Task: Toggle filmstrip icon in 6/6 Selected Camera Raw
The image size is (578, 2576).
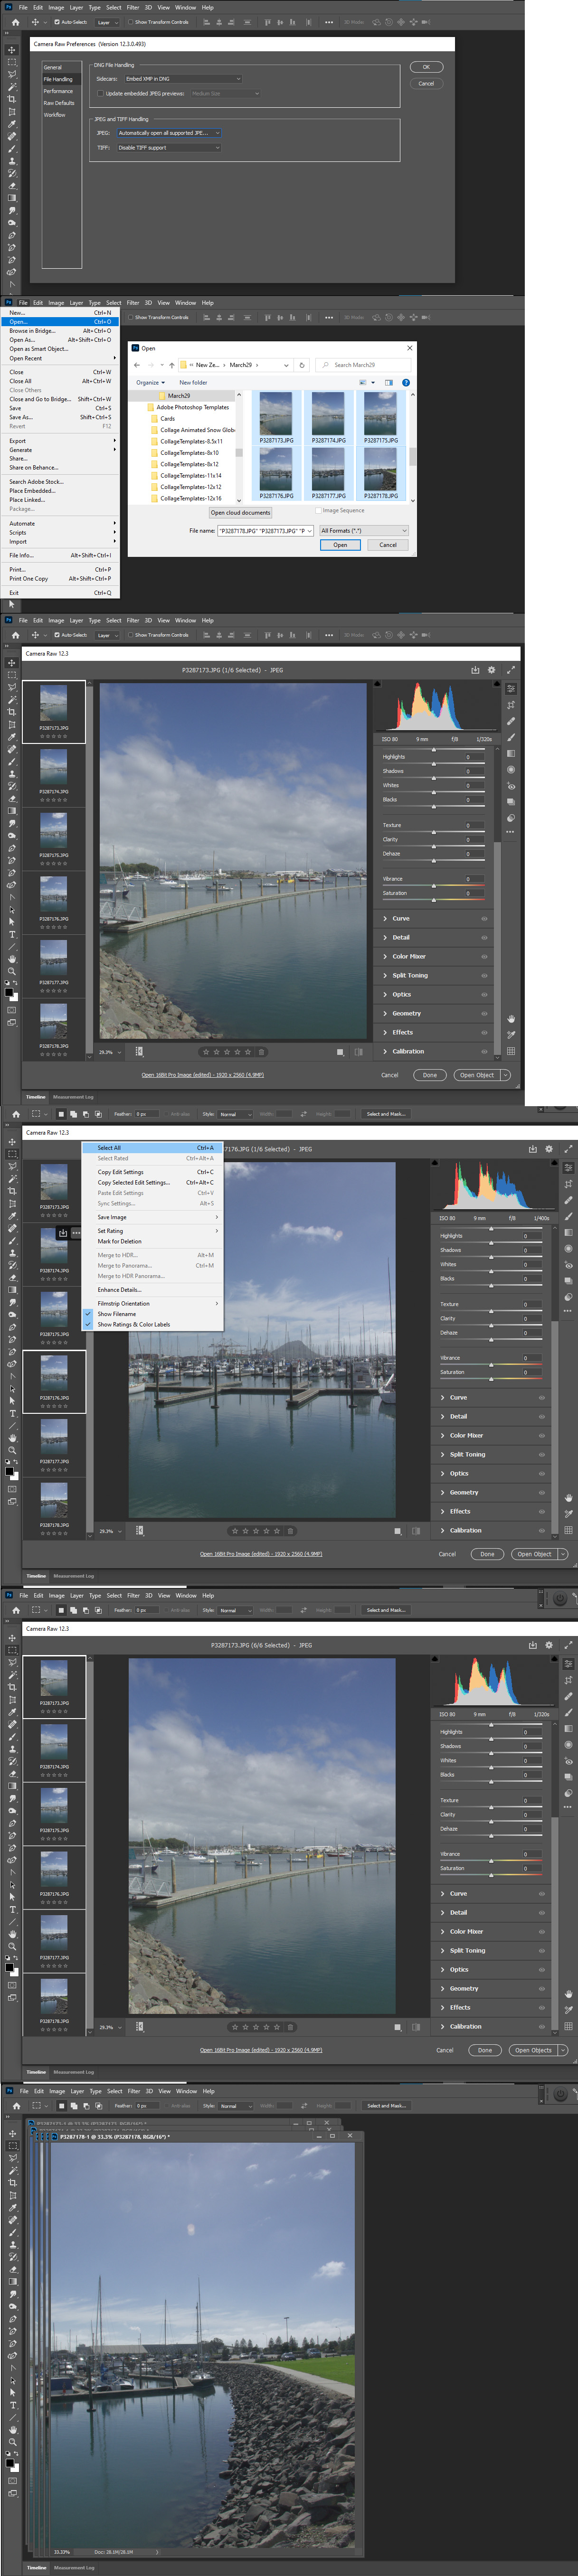Action: coord(139,2027)
